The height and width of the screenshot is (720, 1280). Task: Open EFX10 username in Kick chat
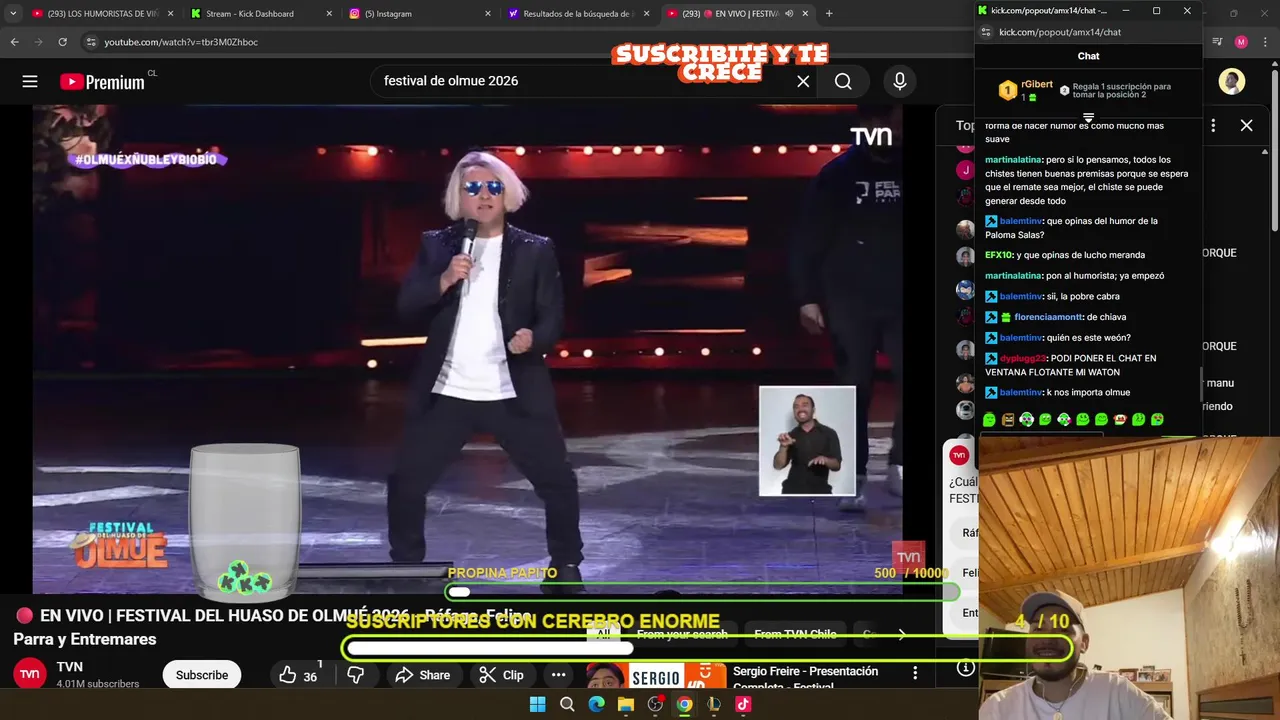click(x=999, y=255)
